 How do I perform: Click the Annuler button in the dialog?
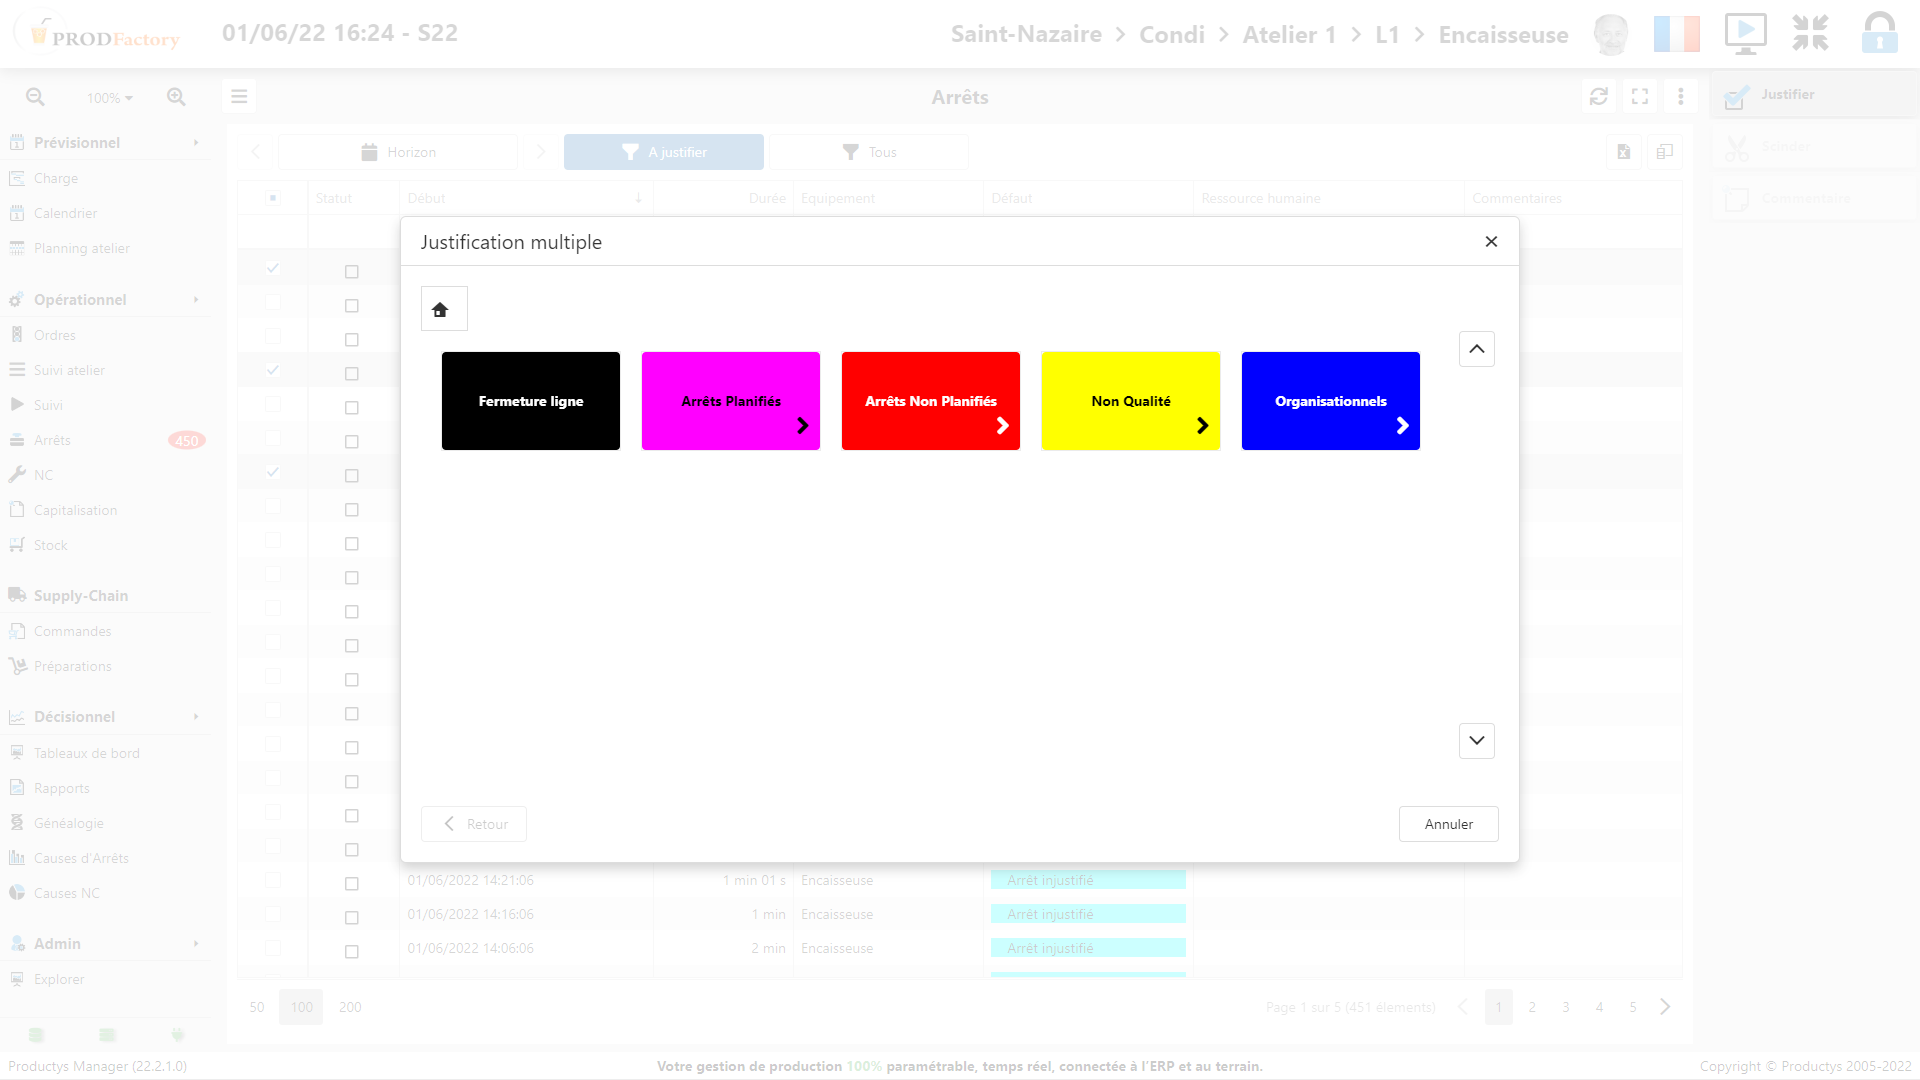[x=1448, y=823]
